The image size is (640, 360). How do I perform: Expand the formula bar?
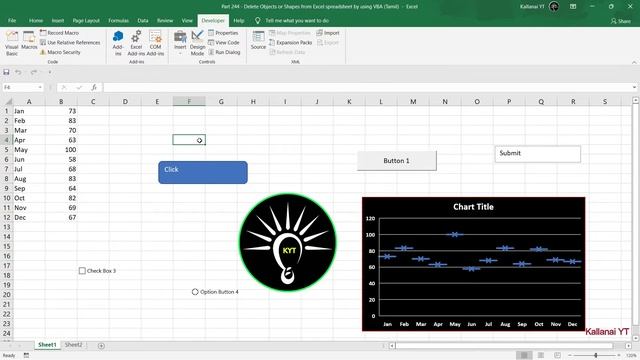(x=634, y=87)
